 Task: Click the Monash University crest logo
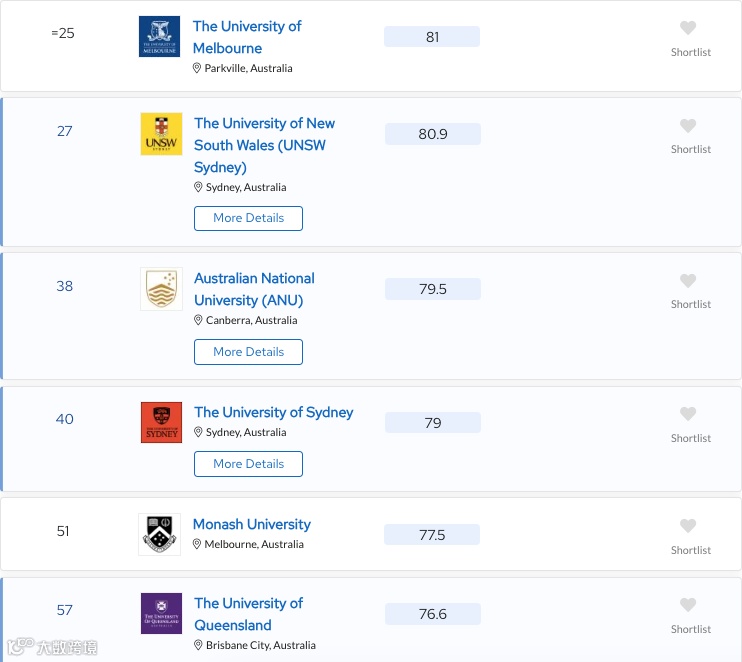point(160,534)
